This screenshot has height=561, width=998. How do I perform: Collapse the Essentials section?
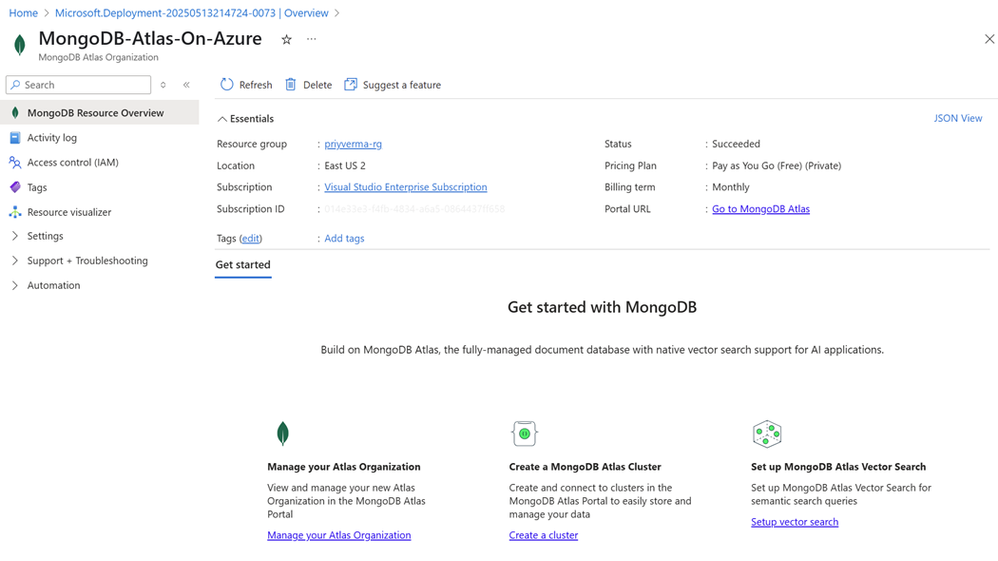point(222,119)
